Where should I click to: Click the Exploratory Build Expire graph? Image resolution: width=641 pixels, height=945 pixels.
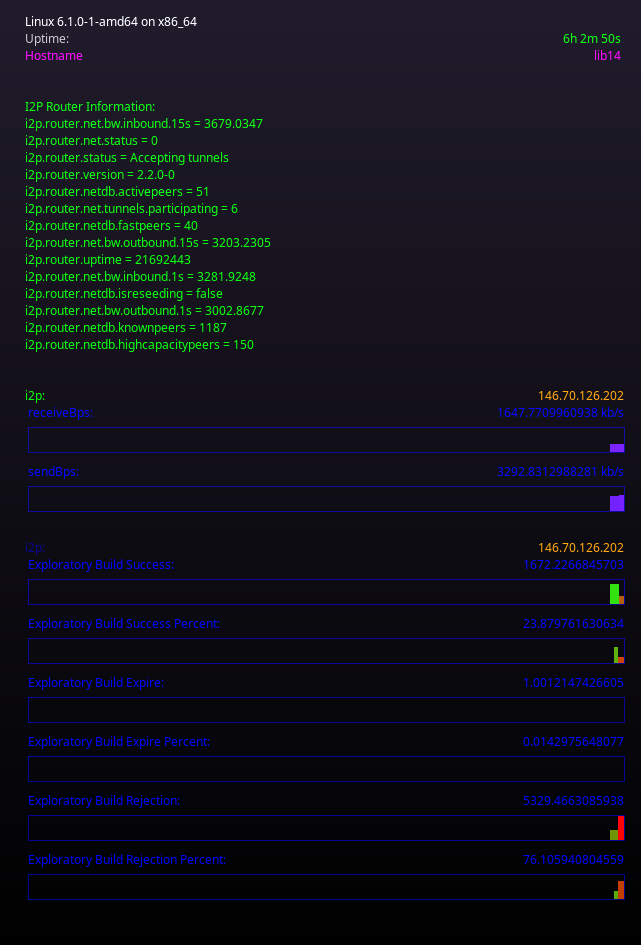click(326, 710)
